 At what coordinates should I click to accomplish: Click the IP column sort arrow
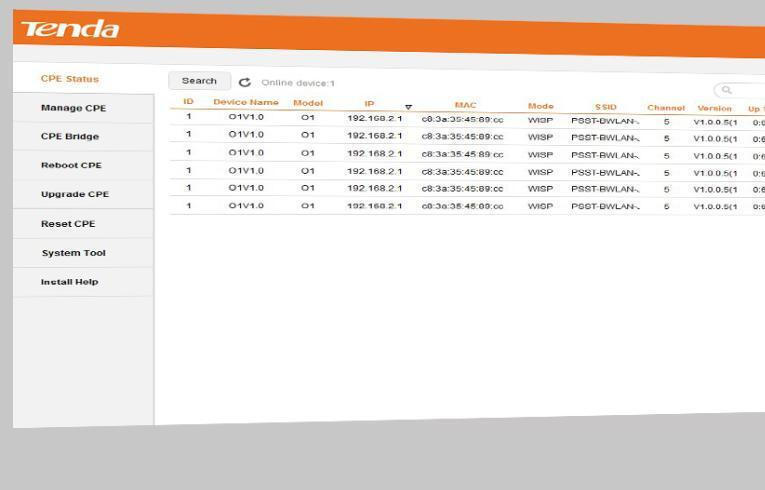(x=408, y=106)
